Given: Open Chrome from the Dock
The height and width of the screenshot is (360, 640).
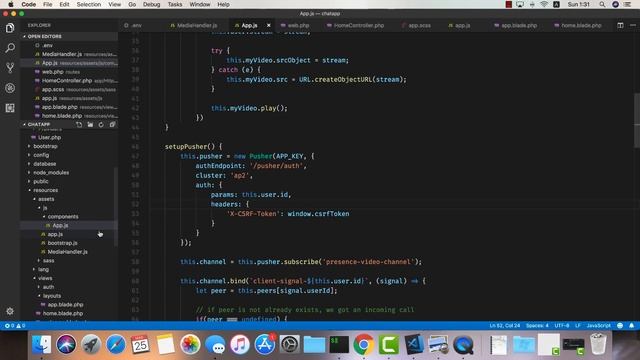Looking at the screenshot, I should [x=363, y=345].
